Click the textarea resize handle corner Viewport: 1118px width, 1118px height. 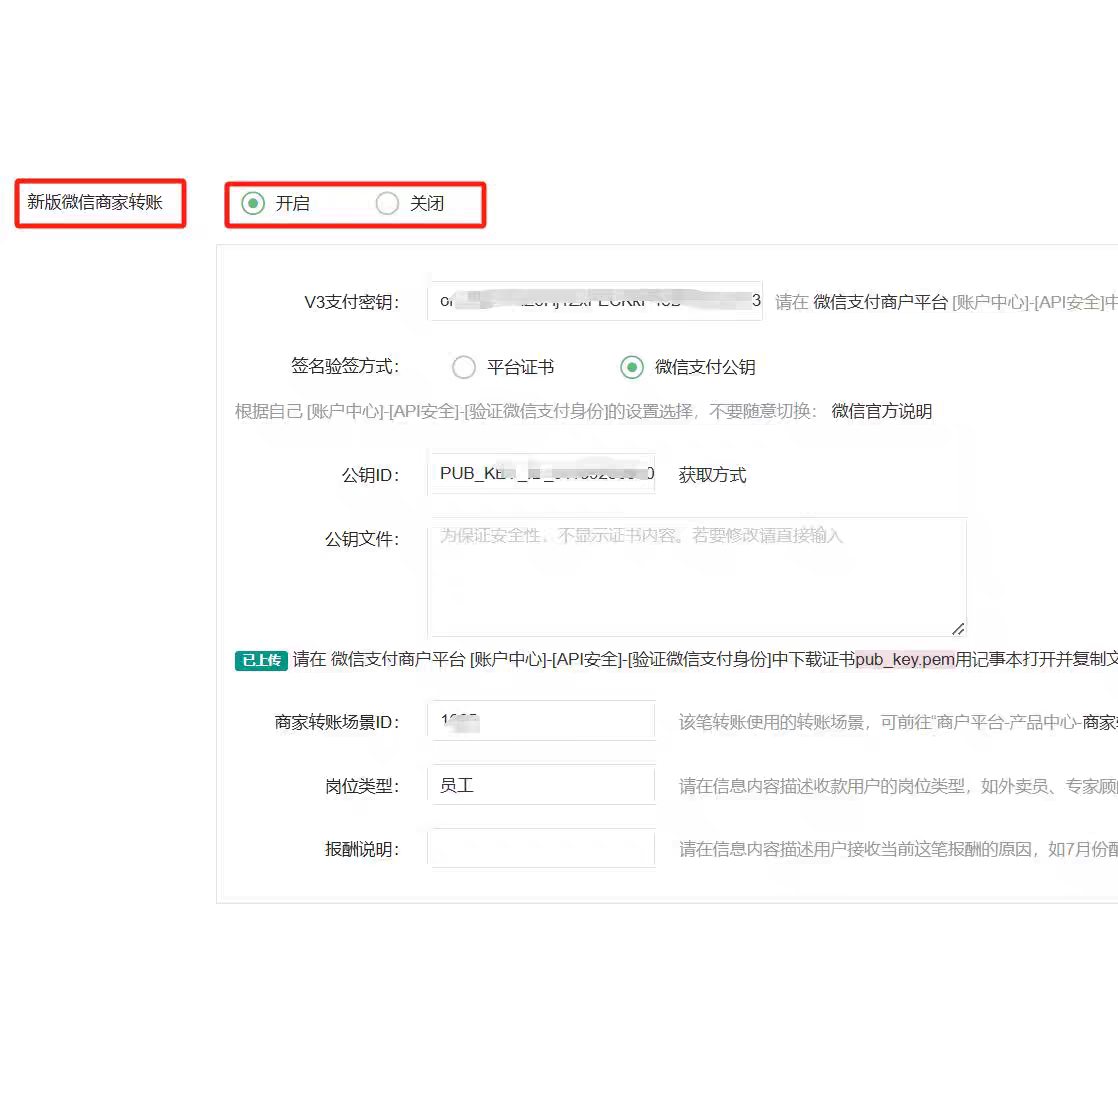point(958,628)
